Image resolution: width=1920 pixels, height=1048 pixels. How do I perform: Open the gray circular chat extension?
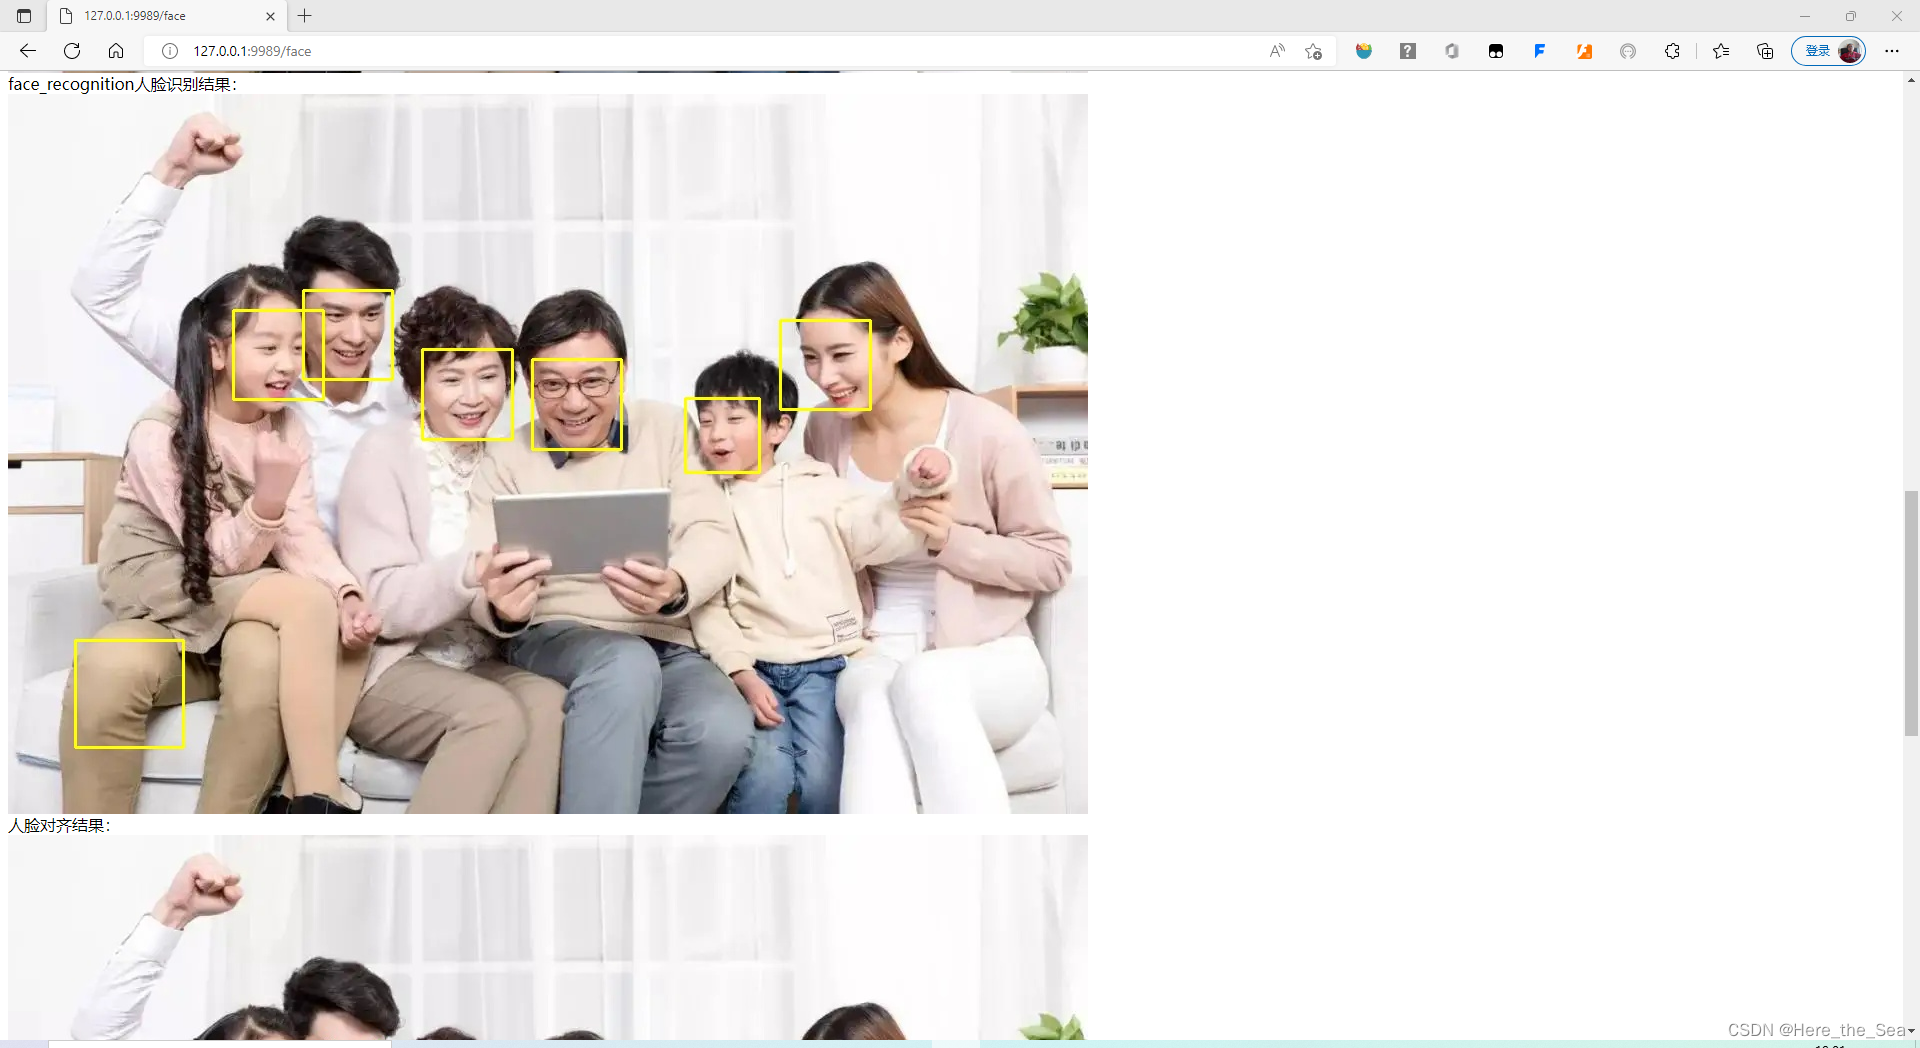coord(1628,51)
